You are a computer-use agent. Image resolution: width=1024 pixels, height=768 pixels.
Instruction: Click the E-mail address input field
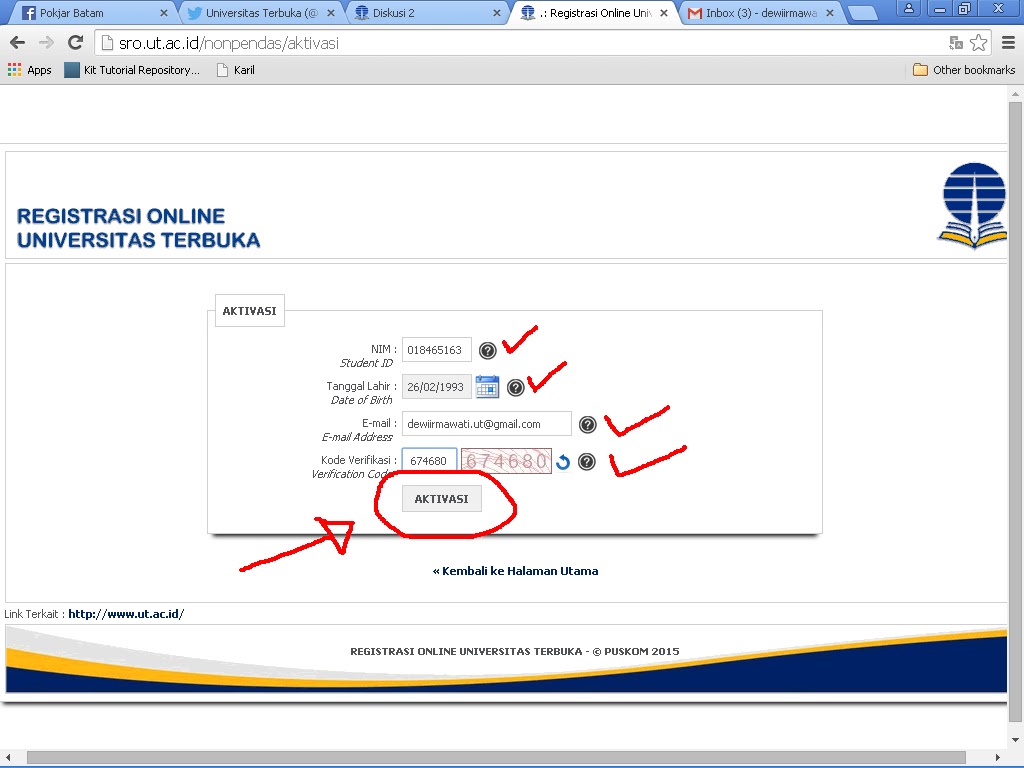(x=487, y=424)
